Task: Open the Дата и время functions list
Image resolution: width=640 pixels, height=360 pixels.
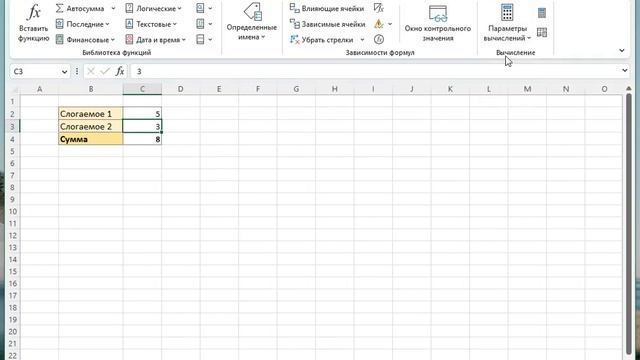Action: coord(156,40)
